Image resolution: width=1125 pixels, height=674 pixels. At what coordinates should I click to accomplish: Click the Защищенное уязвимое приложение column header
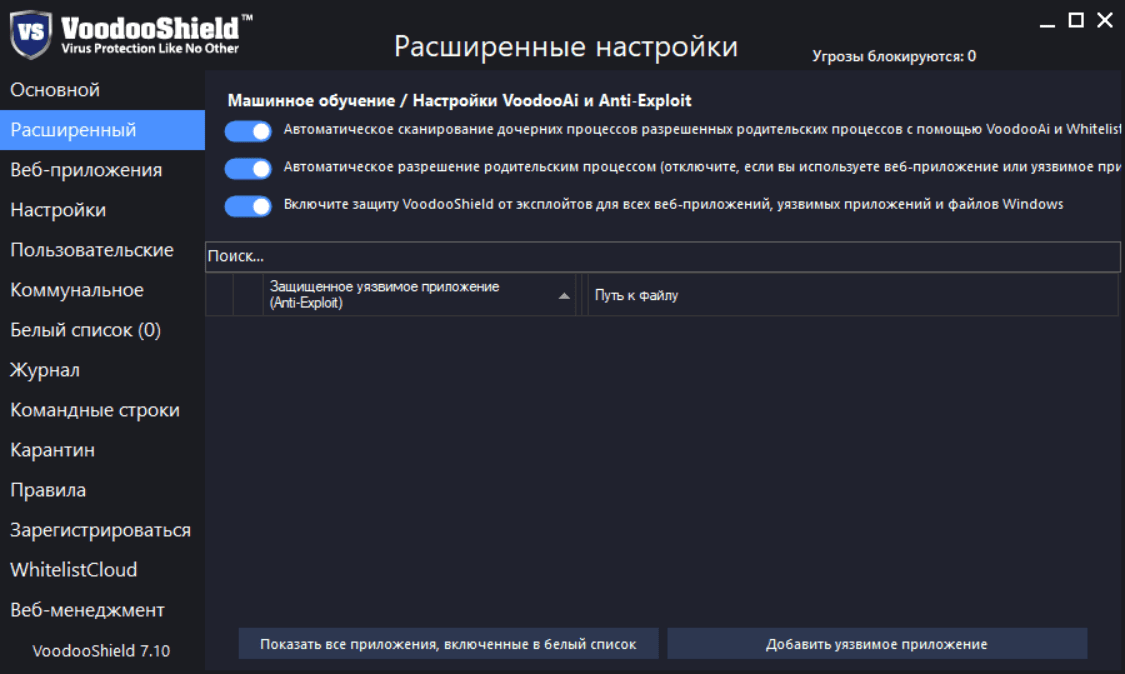coord(419,295)
